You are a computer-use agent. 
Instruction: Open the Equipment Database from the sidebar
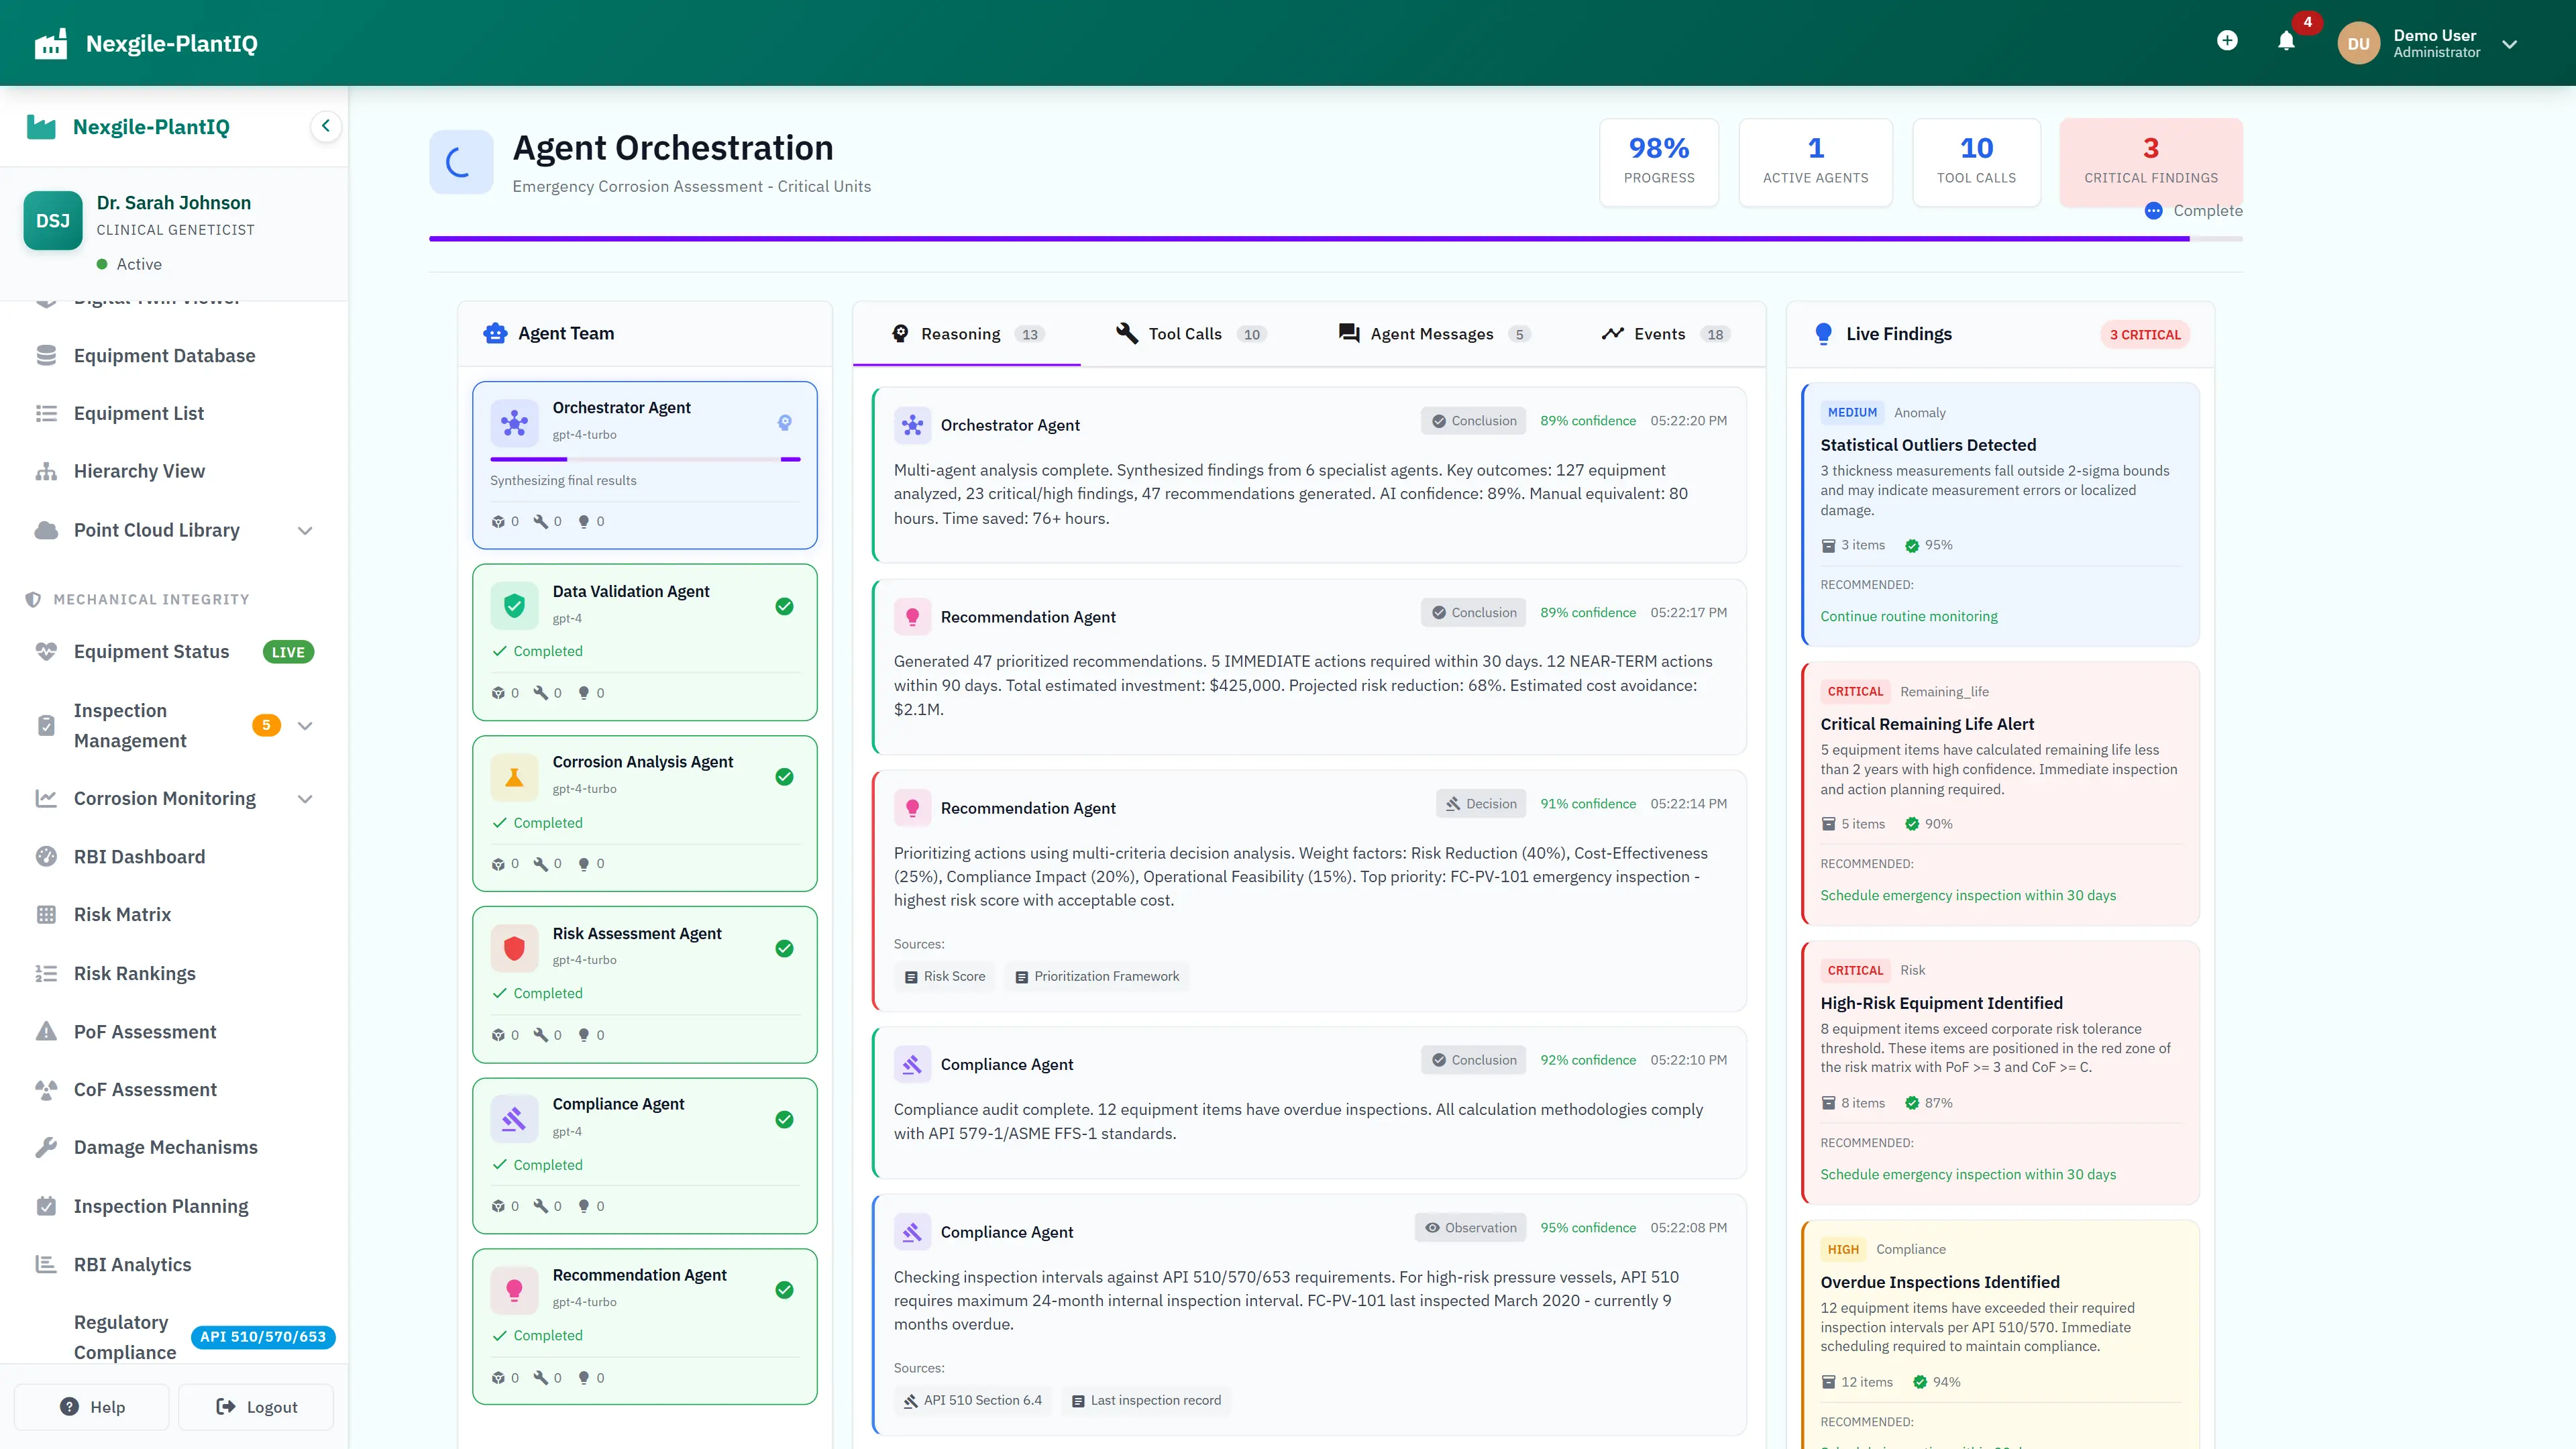coord(164,355)
